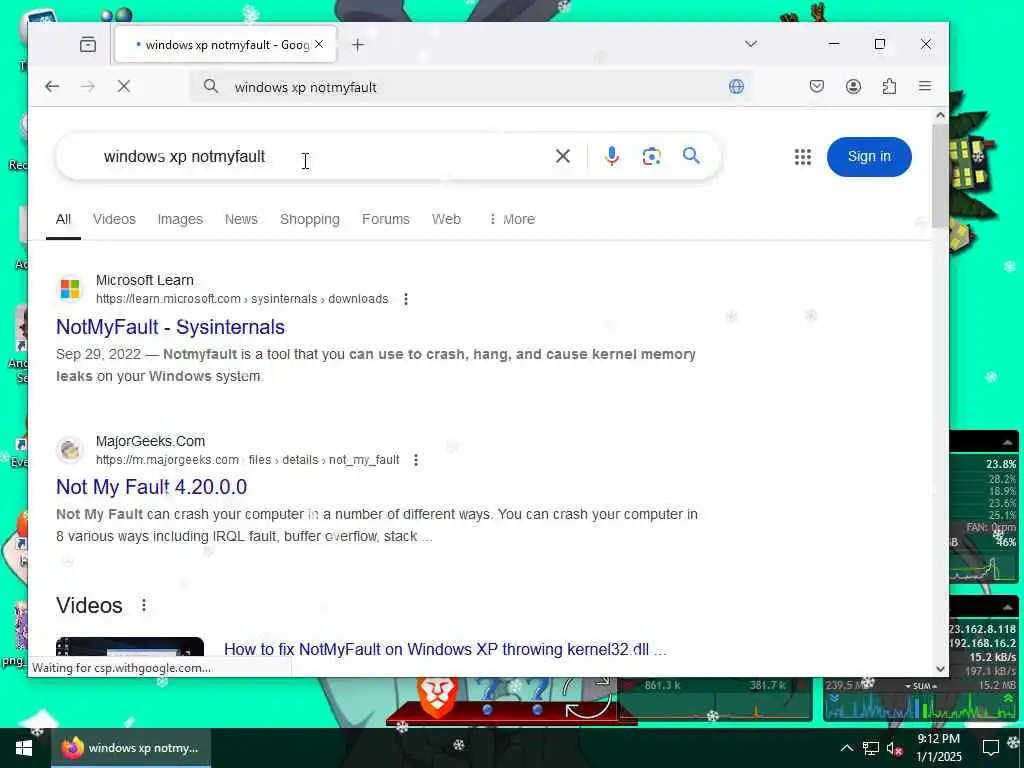The height and width of the screenshot is (768, 1024).
Task: Open the Windows Start menu
Action: point(24,748)
